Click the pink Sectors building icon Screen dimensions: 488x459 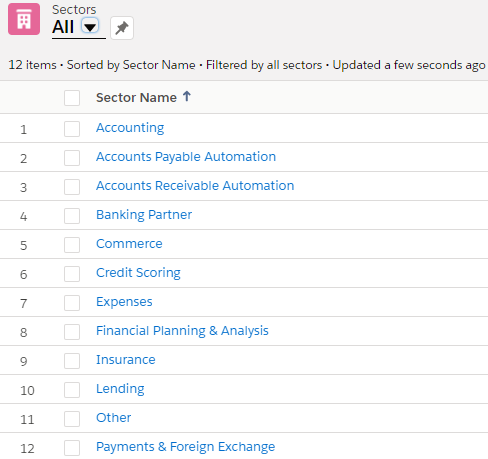pos(24,19)
